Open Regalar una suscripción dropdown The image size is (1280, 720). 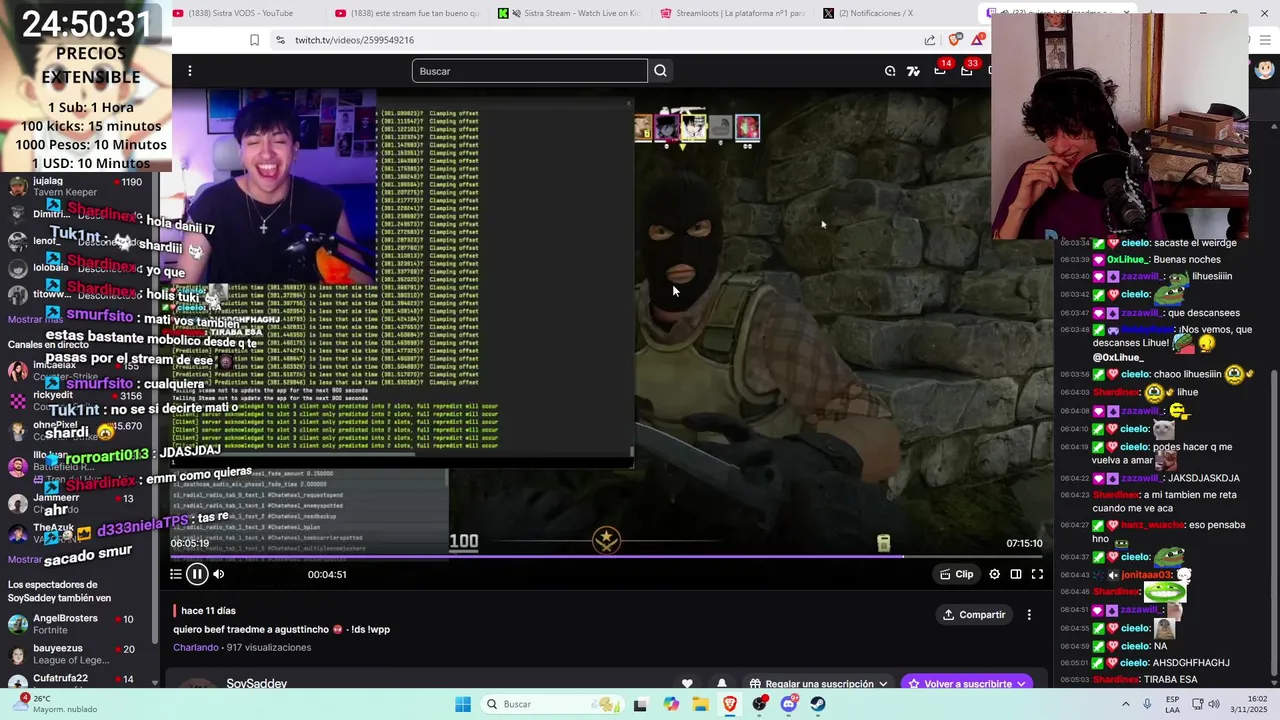[819, 684]
